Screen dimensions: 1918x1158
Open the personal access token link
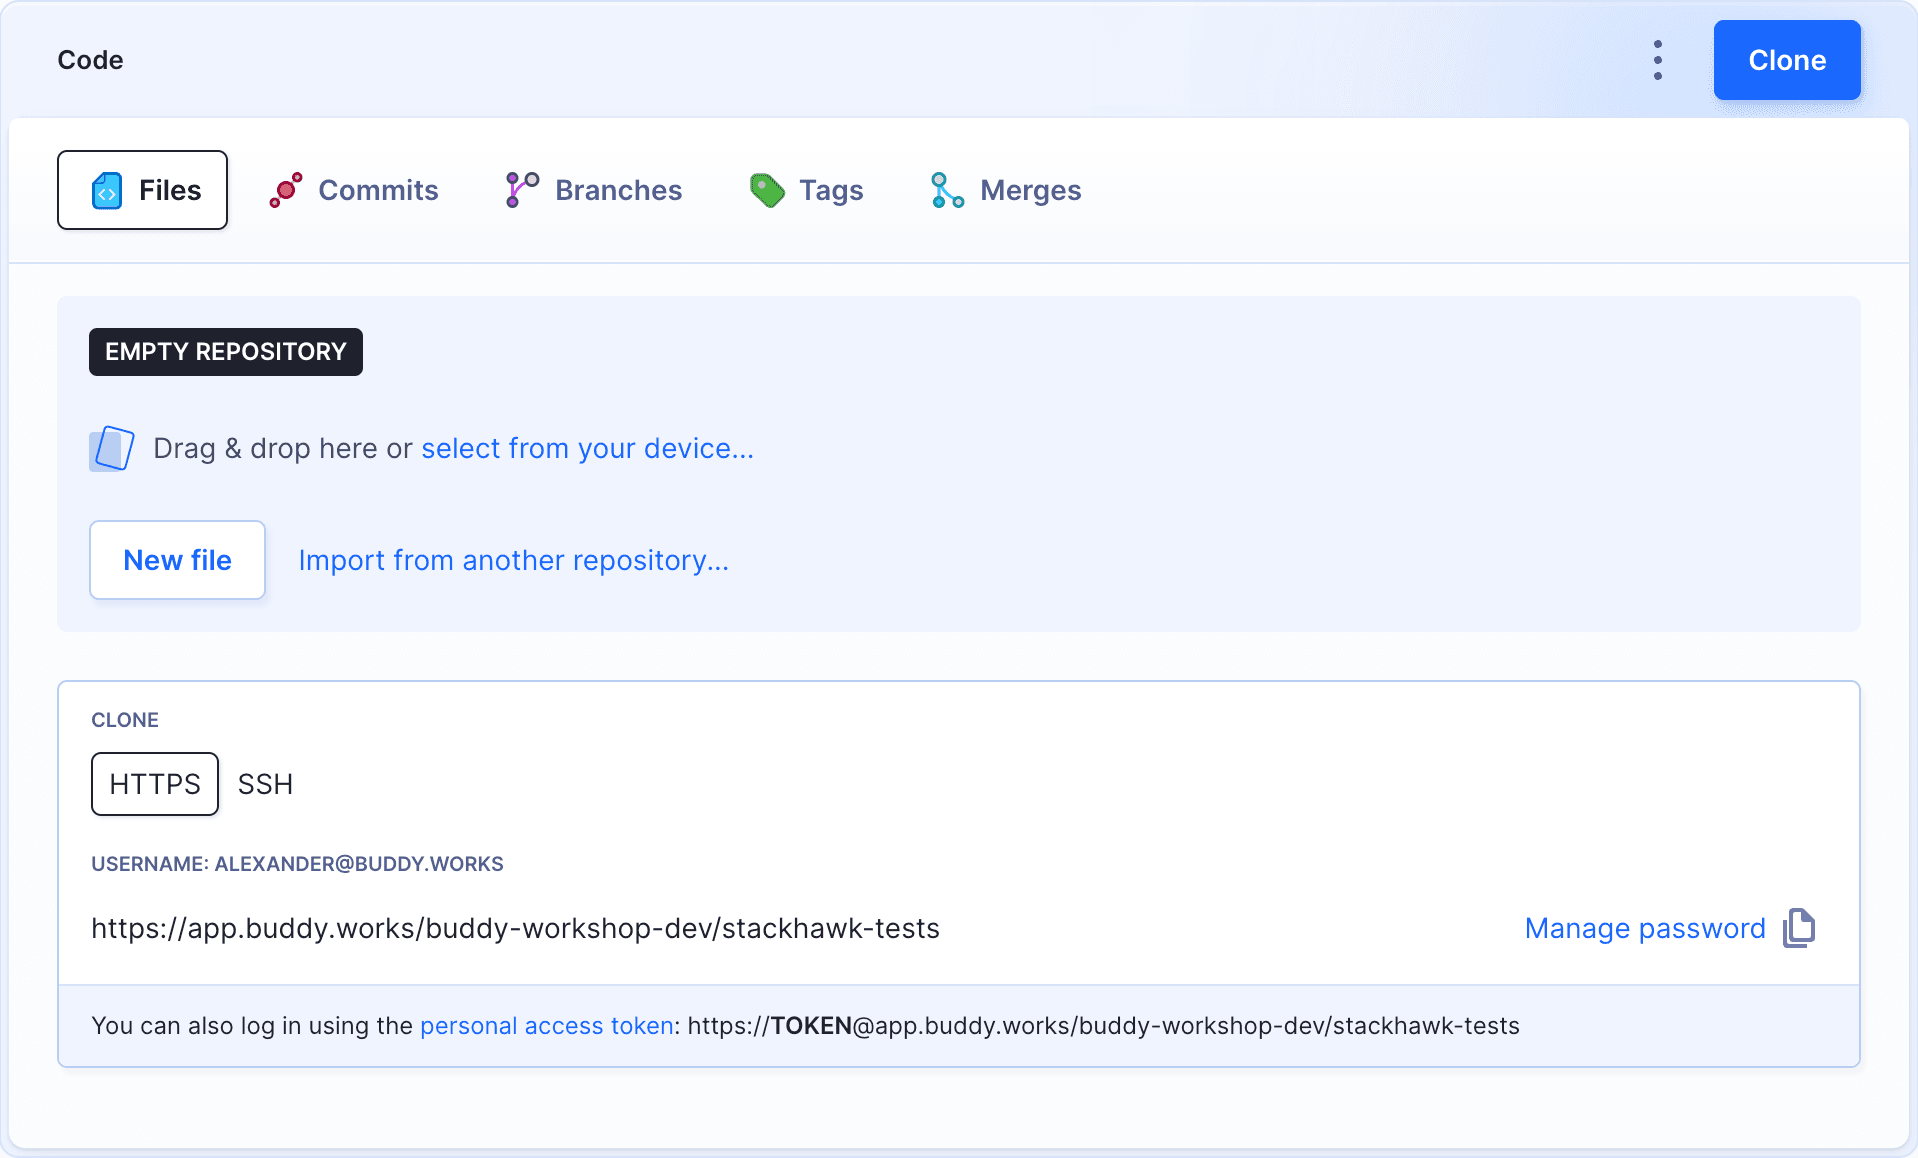coord(547,1026)
